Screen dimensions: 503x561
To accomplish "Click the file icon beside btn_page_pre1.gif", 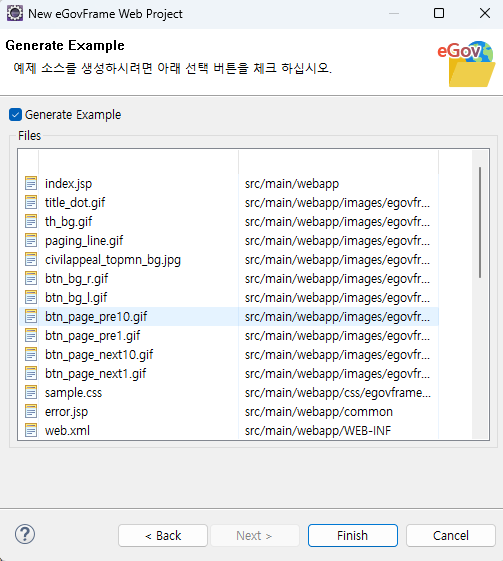I will (x=31, y=335).
